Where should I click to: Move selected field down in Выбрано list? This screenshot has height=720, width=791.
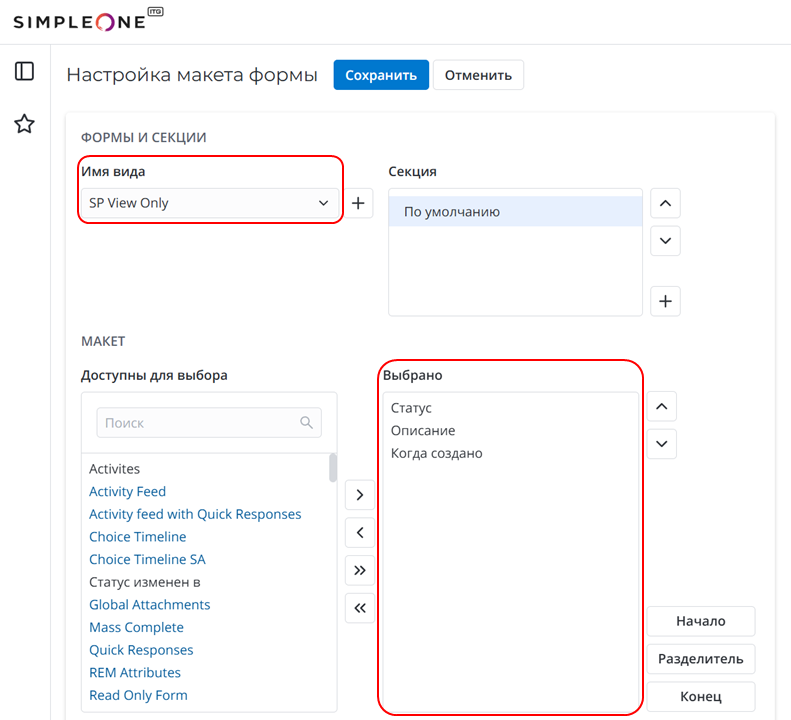click(662, 444)
